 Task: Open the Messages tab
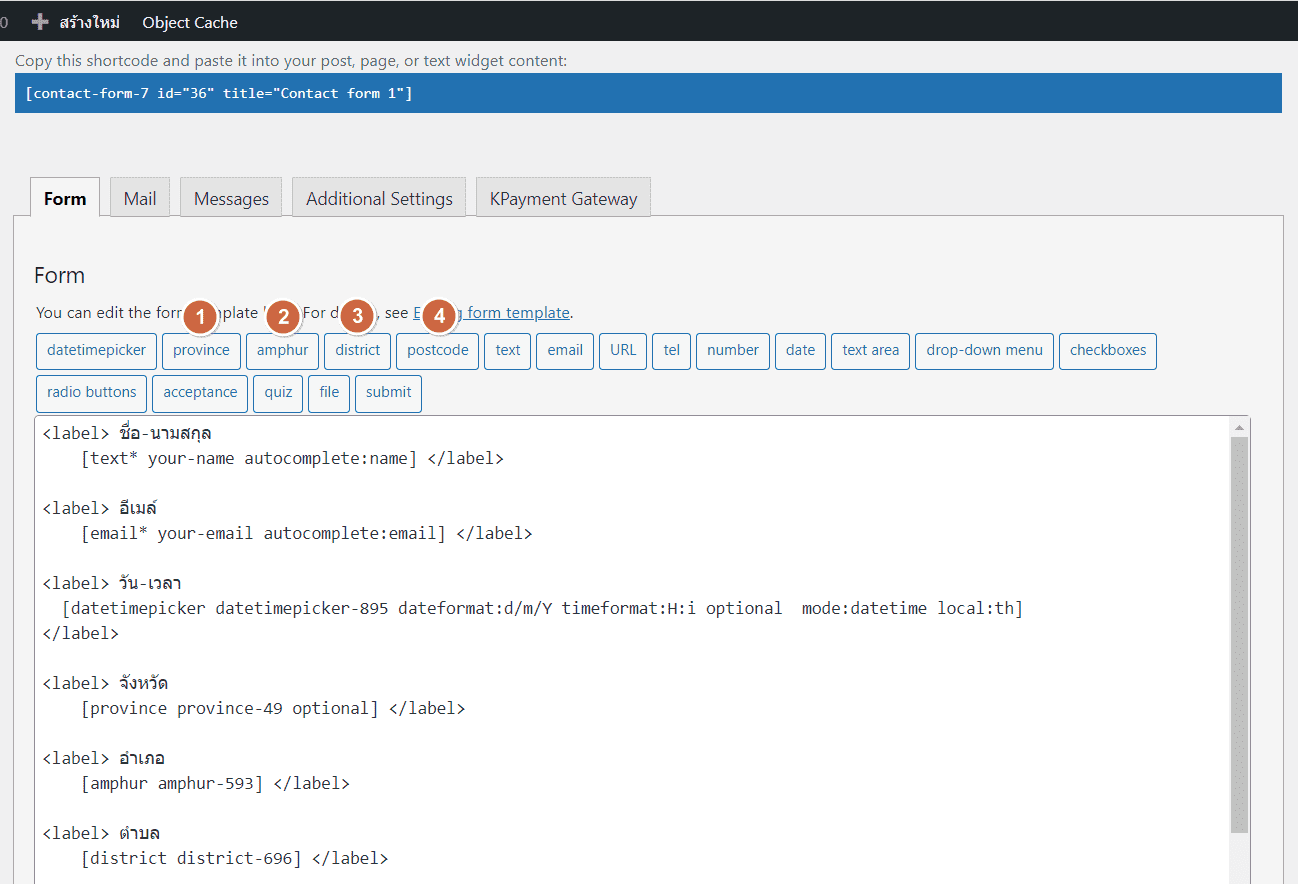(x=231, y=198)
